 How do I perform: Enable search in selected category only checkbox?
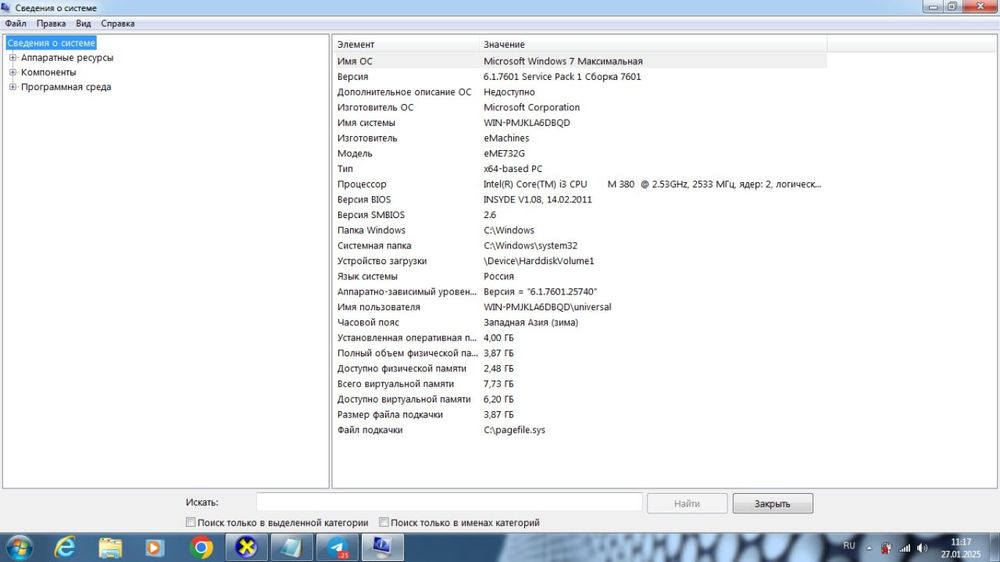[x=190, y=522]
